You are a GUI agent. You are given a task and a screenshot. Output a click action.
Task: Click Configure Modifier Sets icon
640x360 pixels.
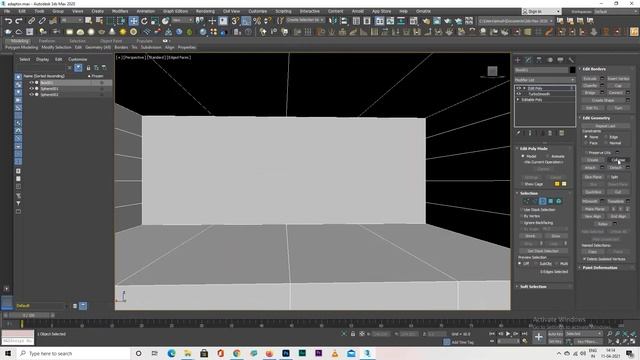point(562,133)
